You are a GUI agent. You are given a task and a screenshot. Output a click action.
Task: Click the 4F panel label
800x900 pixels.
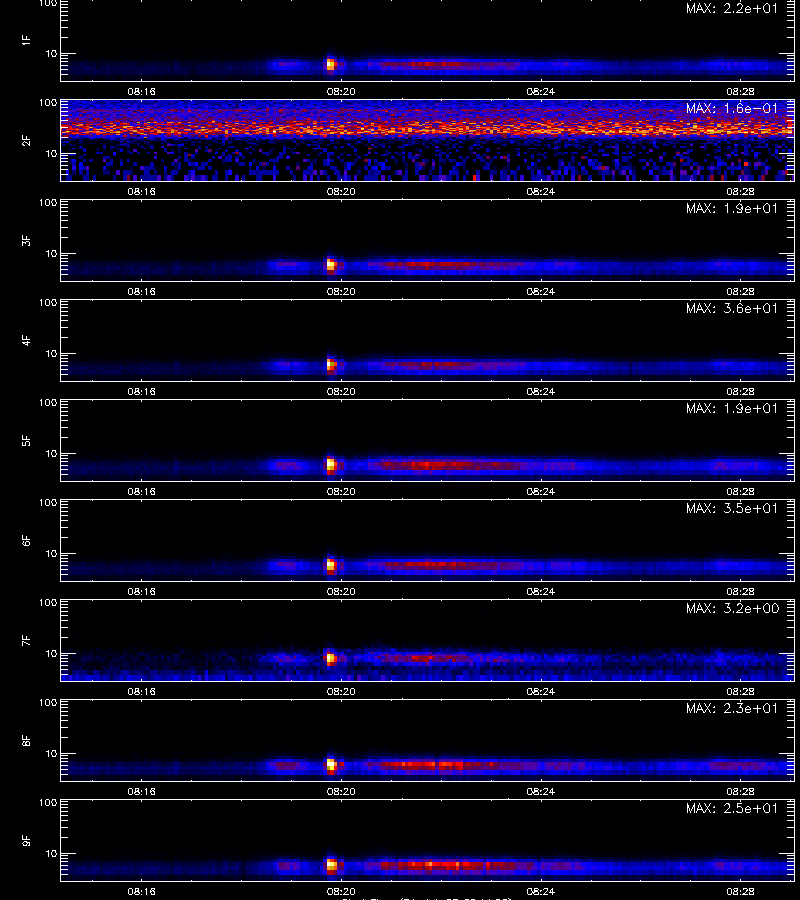(26, 340)
